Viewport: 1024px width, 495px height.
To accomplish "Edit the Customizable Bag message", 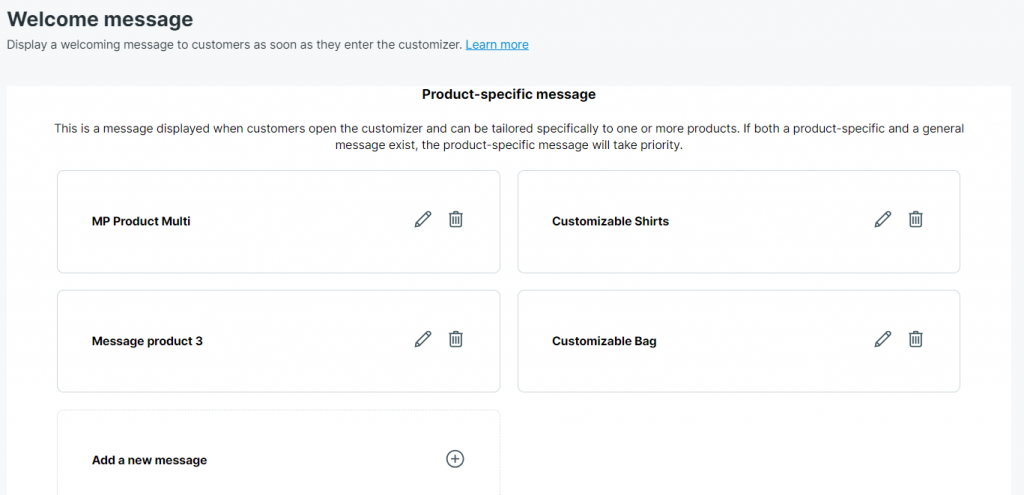I will [883, 339].
